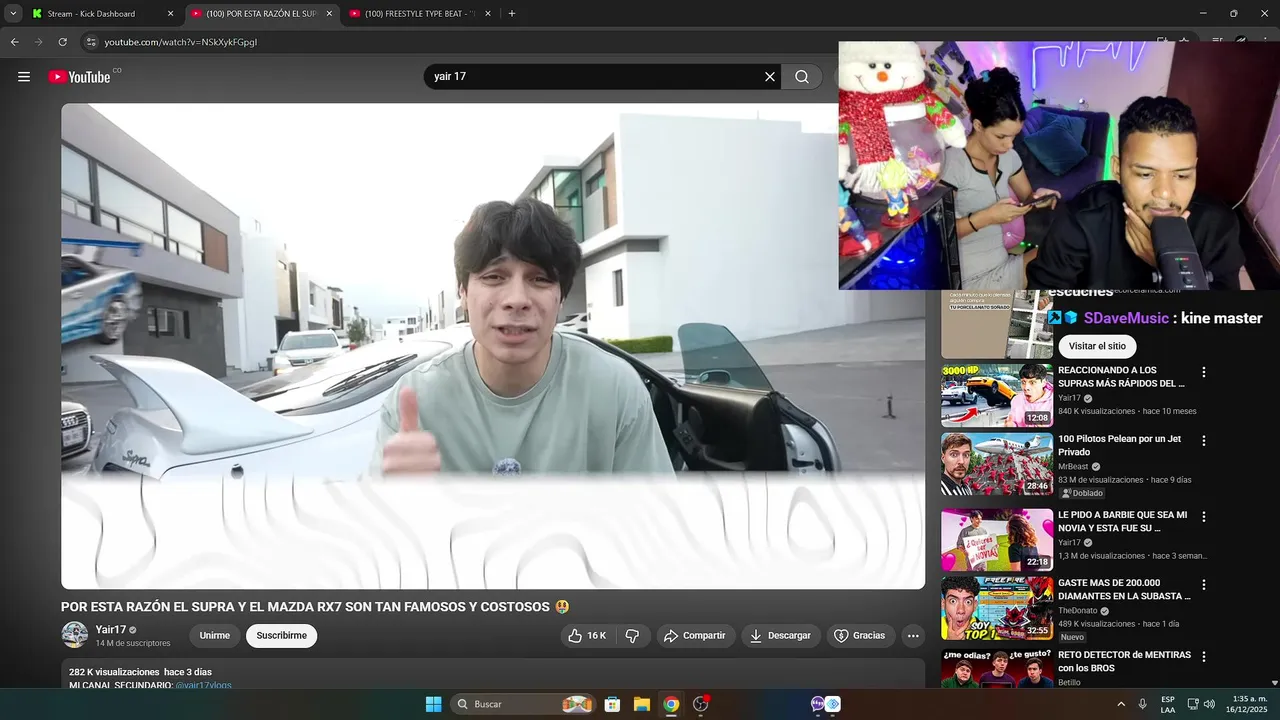Screen dimensions: 1280x720
Task: Open options menu for Gaste mas de 200.000 video
Action: [1204, 584]
